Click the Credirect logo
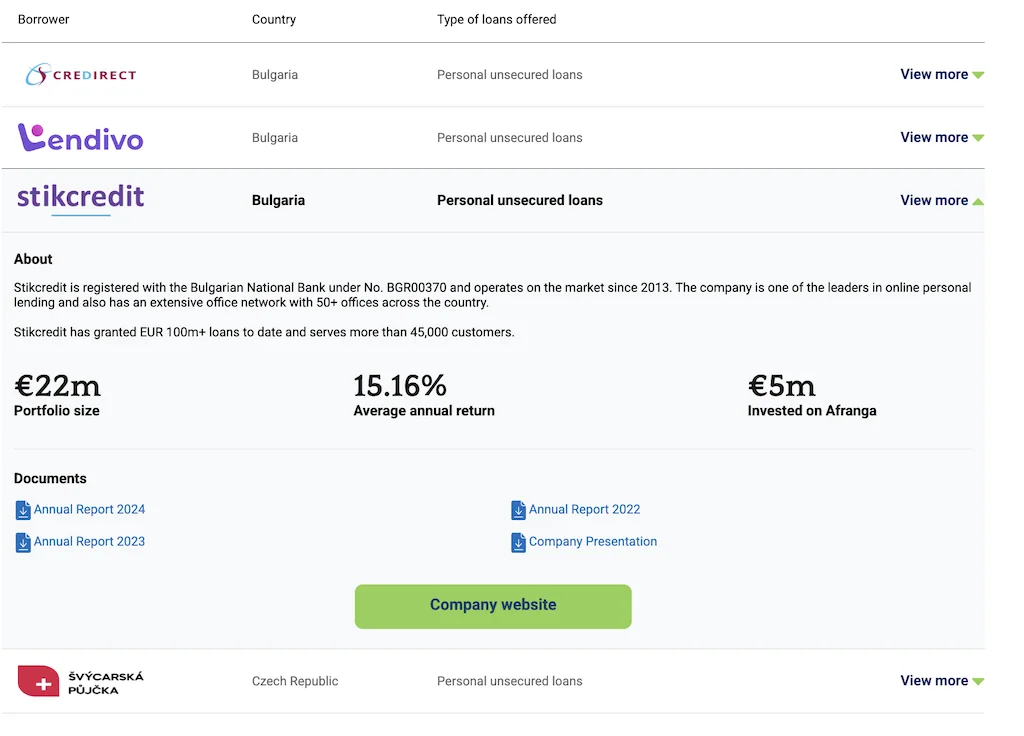This screenshot has width=1024, height=736. click(80, 75)
